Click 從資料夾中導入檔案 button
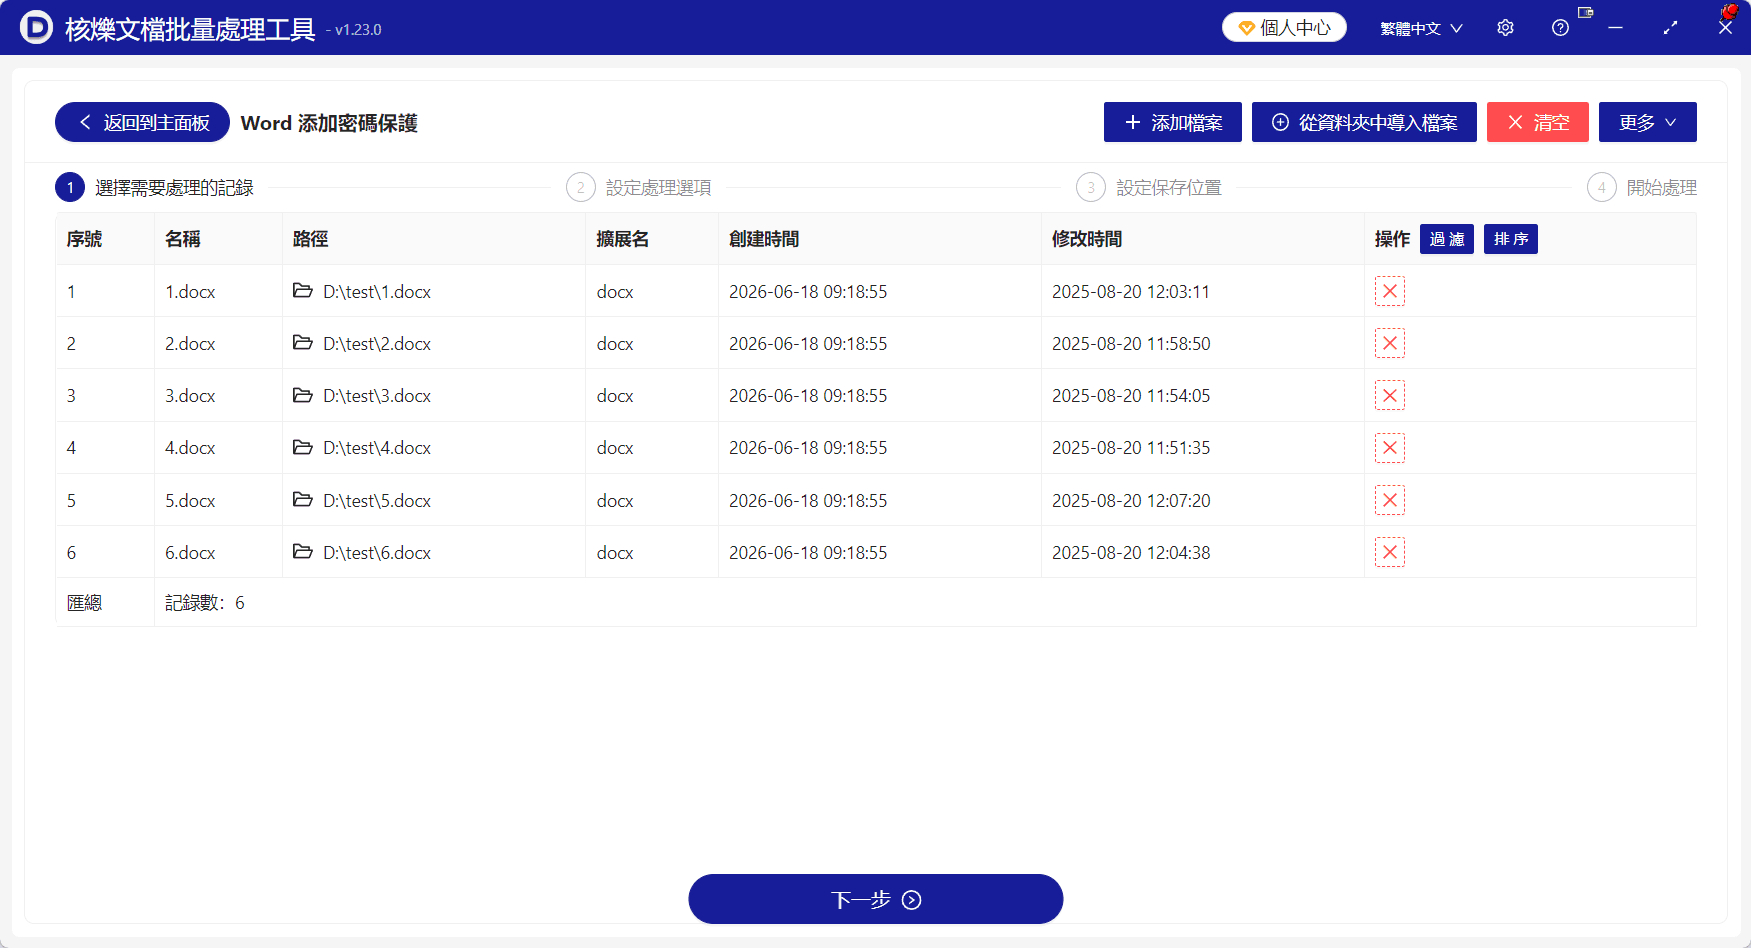 coord(1364,122)
